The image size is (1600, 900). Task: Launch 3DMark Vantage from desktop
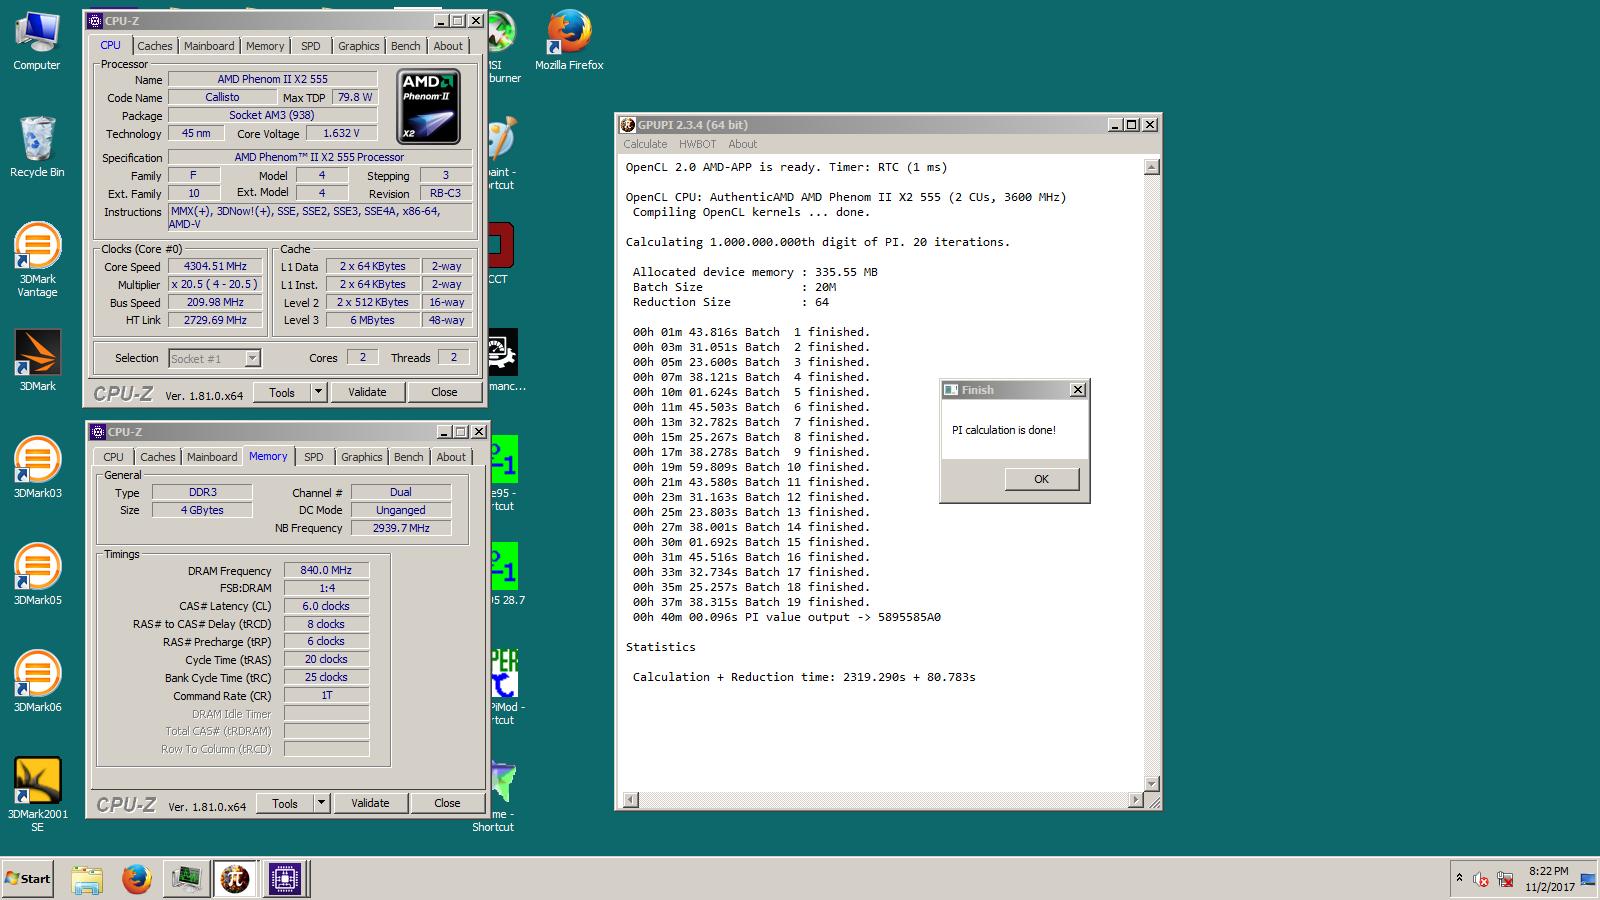tap(37, 260)
